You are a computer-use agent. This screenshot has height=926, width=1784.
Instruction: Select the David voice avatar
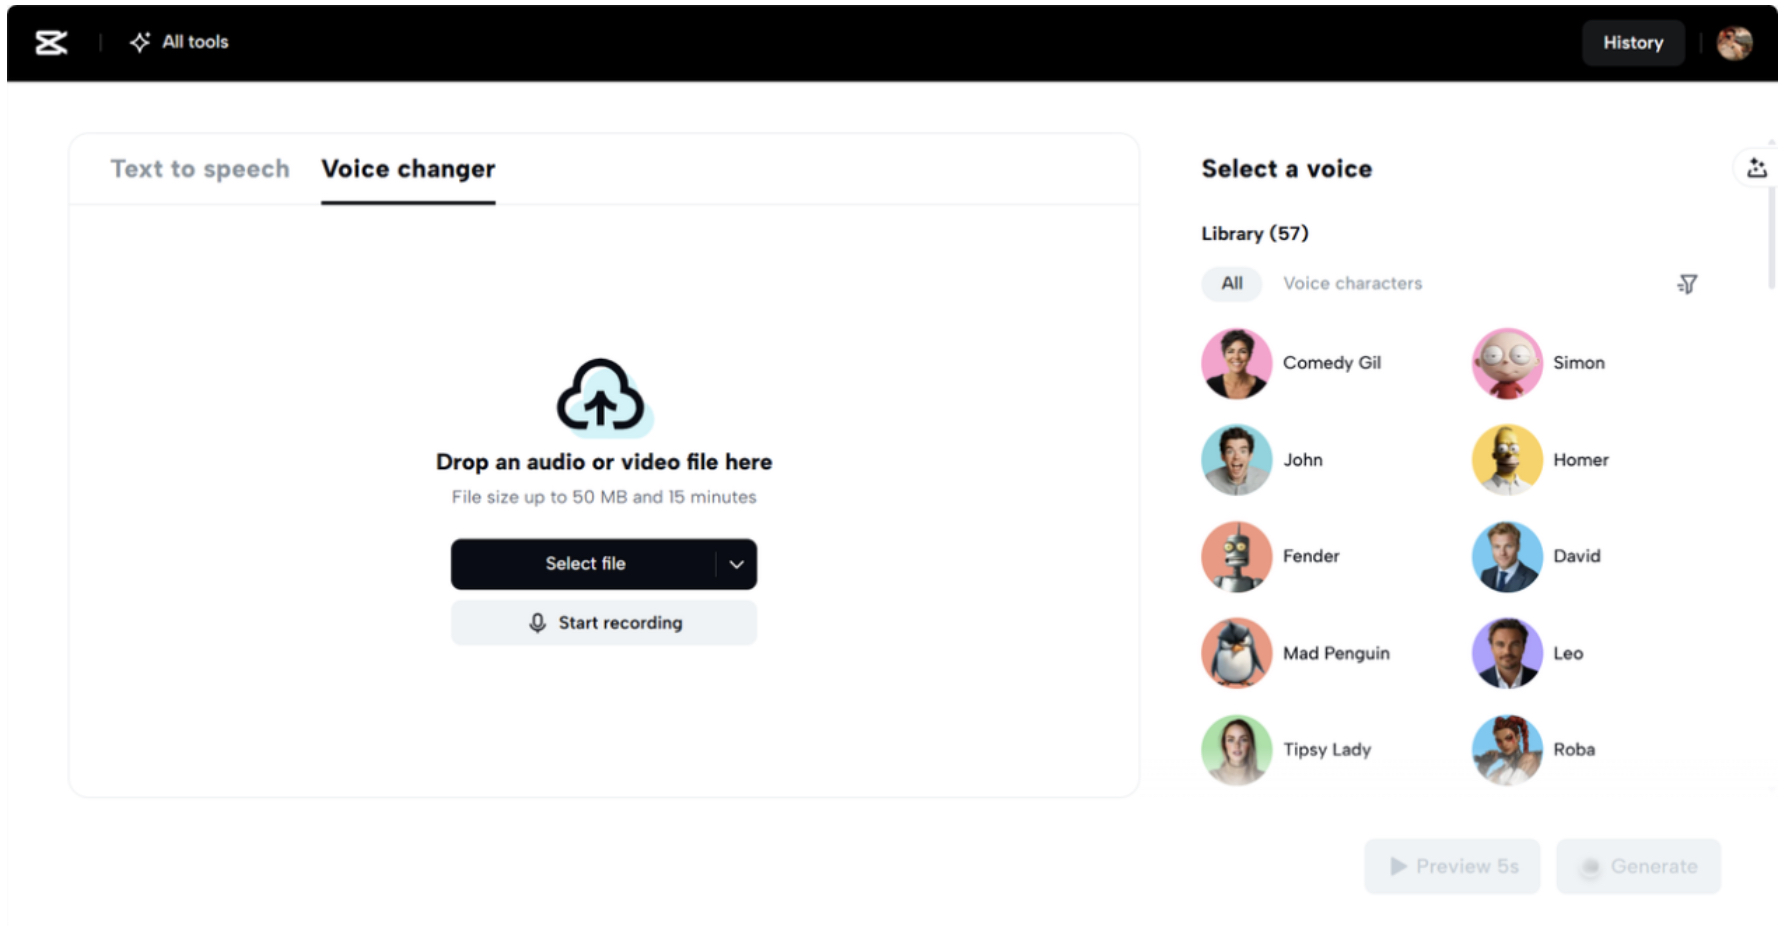point(1507,556)
